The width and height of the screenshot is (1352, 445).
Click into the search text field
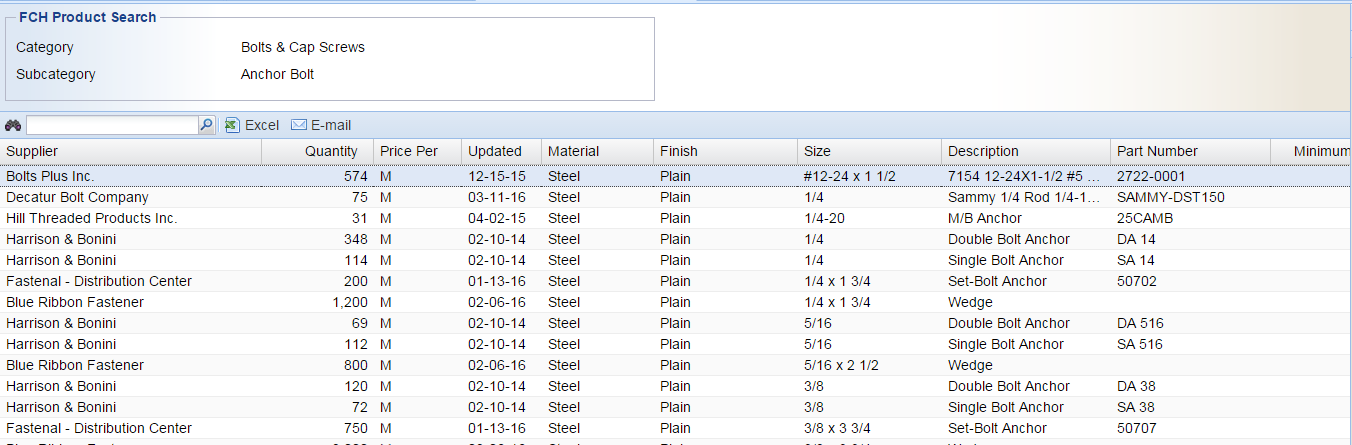click(x=112, y=125)
